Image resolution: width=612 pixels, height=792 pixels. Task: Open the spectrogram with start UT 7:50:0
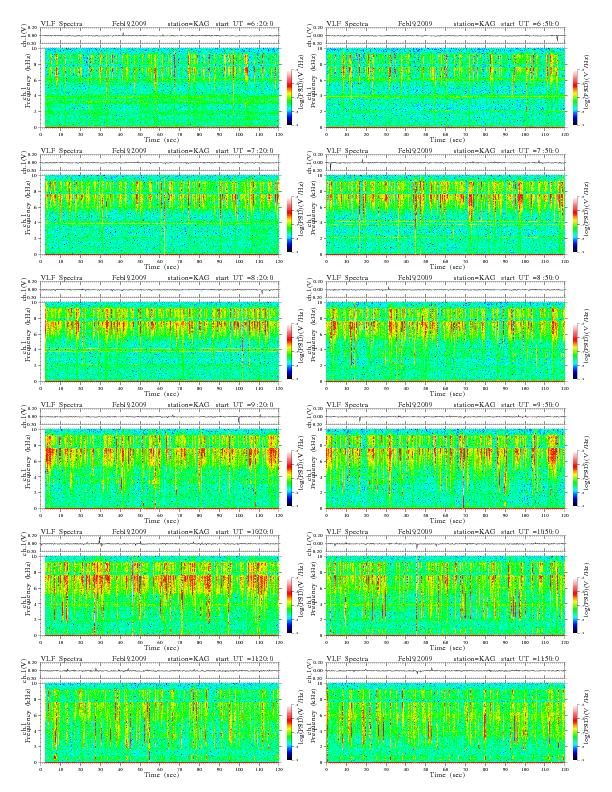pos(445,215)
